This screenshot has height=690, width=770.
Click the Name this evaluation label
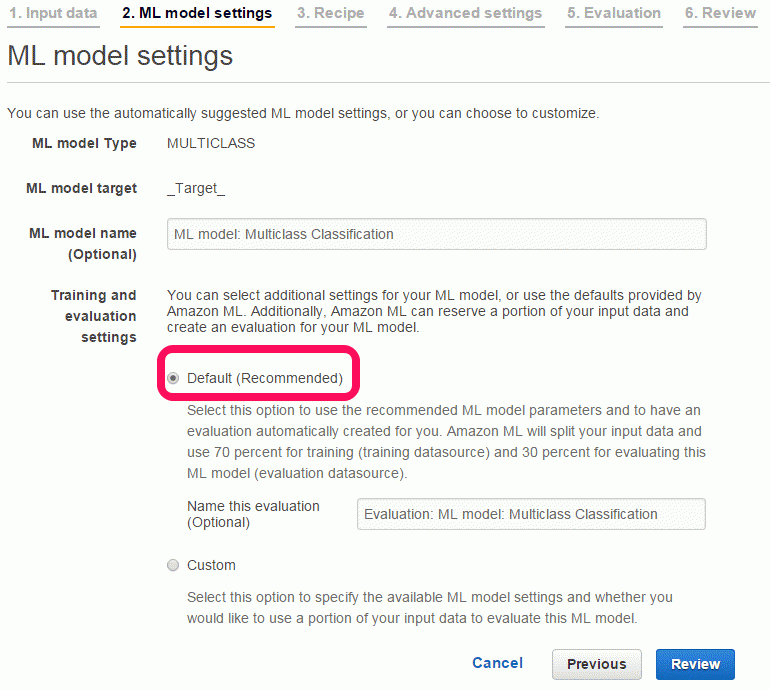point(253,514)
